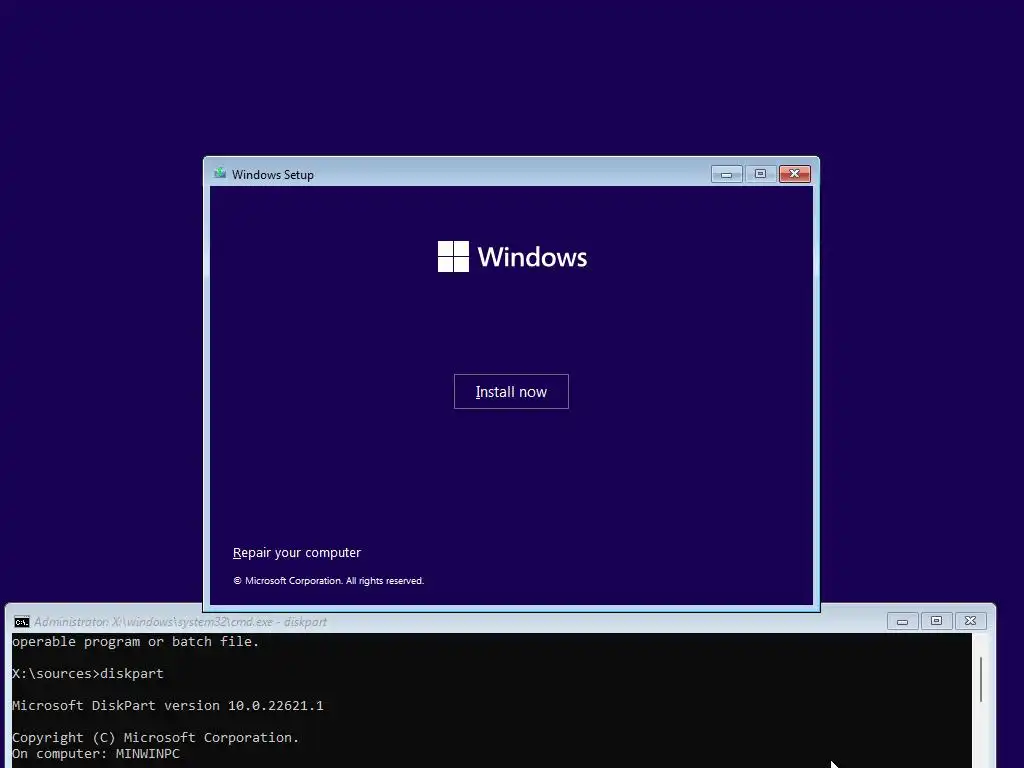Minimize the Administrator command prompt window
The height and width of the screenshot is (768, 1024).
point(903,621)
